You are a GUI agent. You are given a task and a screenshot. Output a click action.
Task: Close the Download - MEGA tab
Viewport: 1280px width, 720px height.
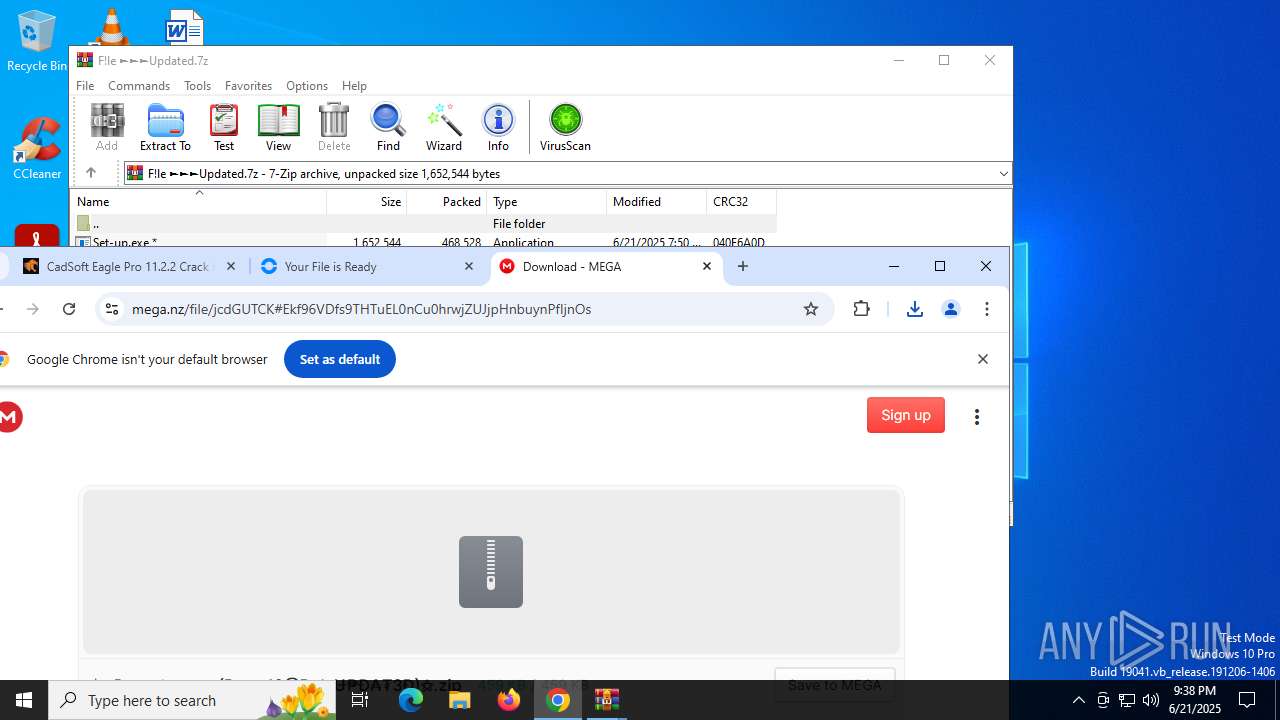pyautogui.click(x=707, y=266)
